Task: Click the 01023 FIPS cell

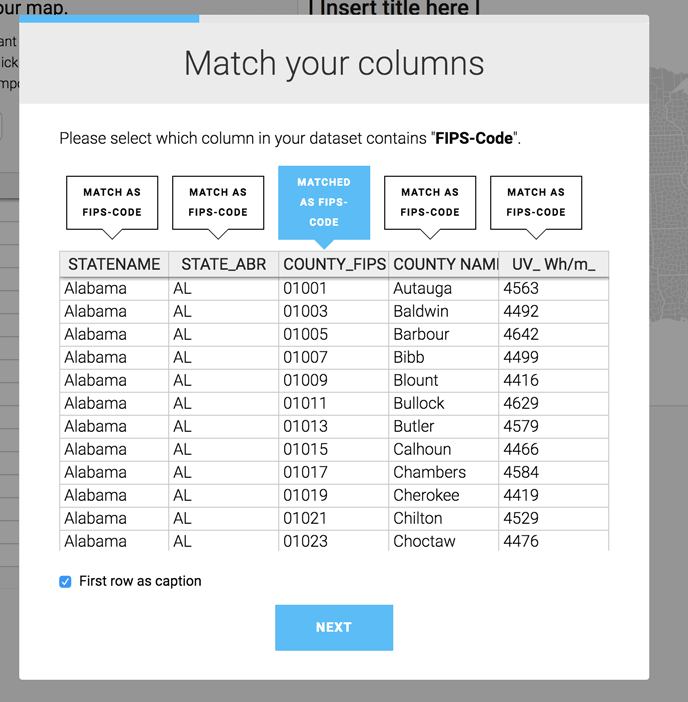Action: pos(334,541)
